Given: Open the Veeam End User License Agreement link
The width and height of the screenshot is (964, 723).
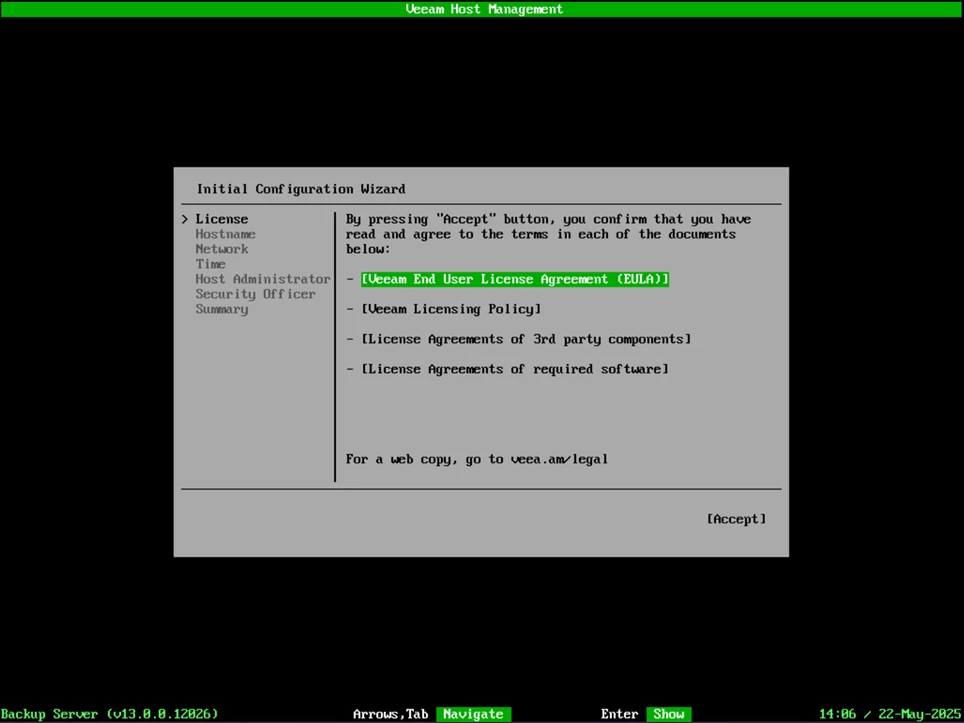Looking at the screenshot, I should (515, 279).
